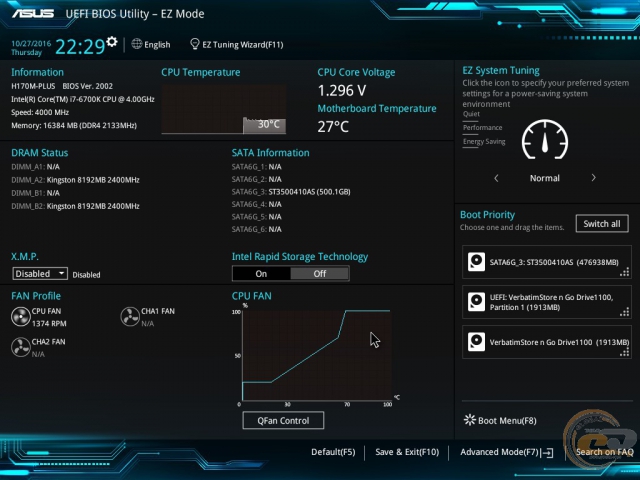Click the globe language icon
The height and width of the screenshot is (480, 640).
tap(137, 44)
